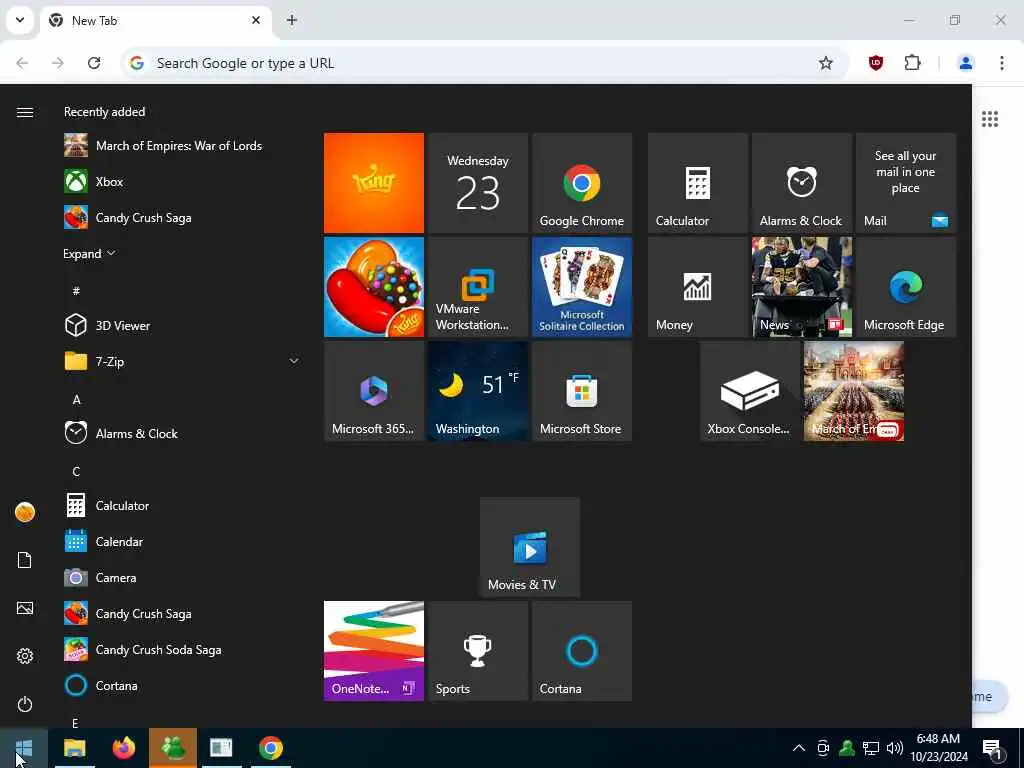Open a new Chrome tab with plus

[x=292, y=20]
